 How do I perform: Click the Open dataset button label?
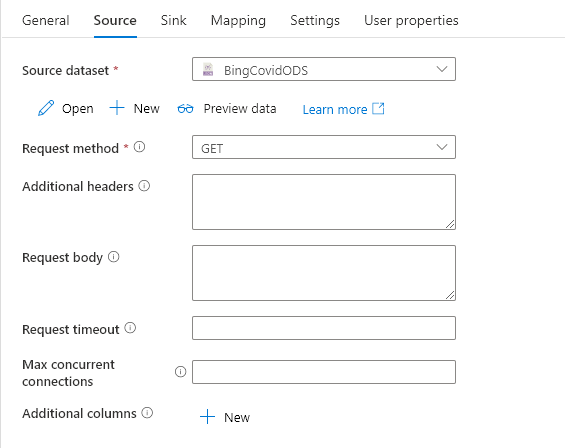(77, 108)
